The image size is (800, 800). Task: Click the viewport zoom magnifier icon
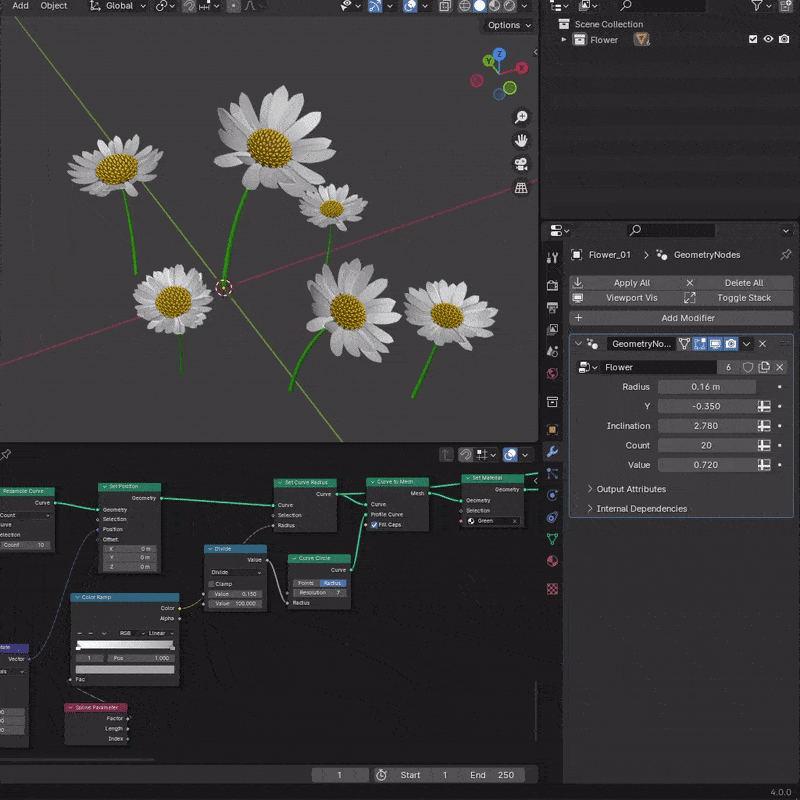pos(521,118)
